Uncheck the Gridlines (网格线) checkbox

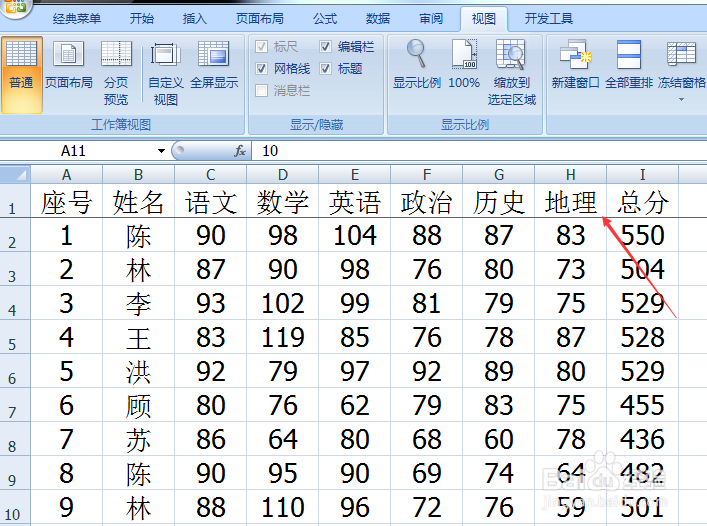262,69
